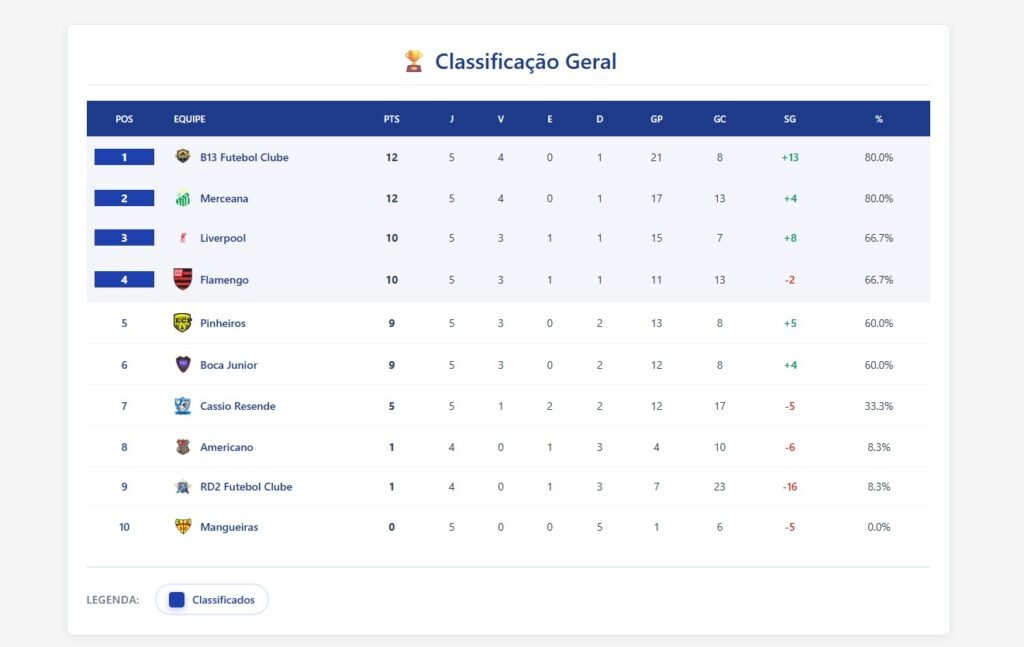Click the Cassio Resende team crest

coord(182,406)
